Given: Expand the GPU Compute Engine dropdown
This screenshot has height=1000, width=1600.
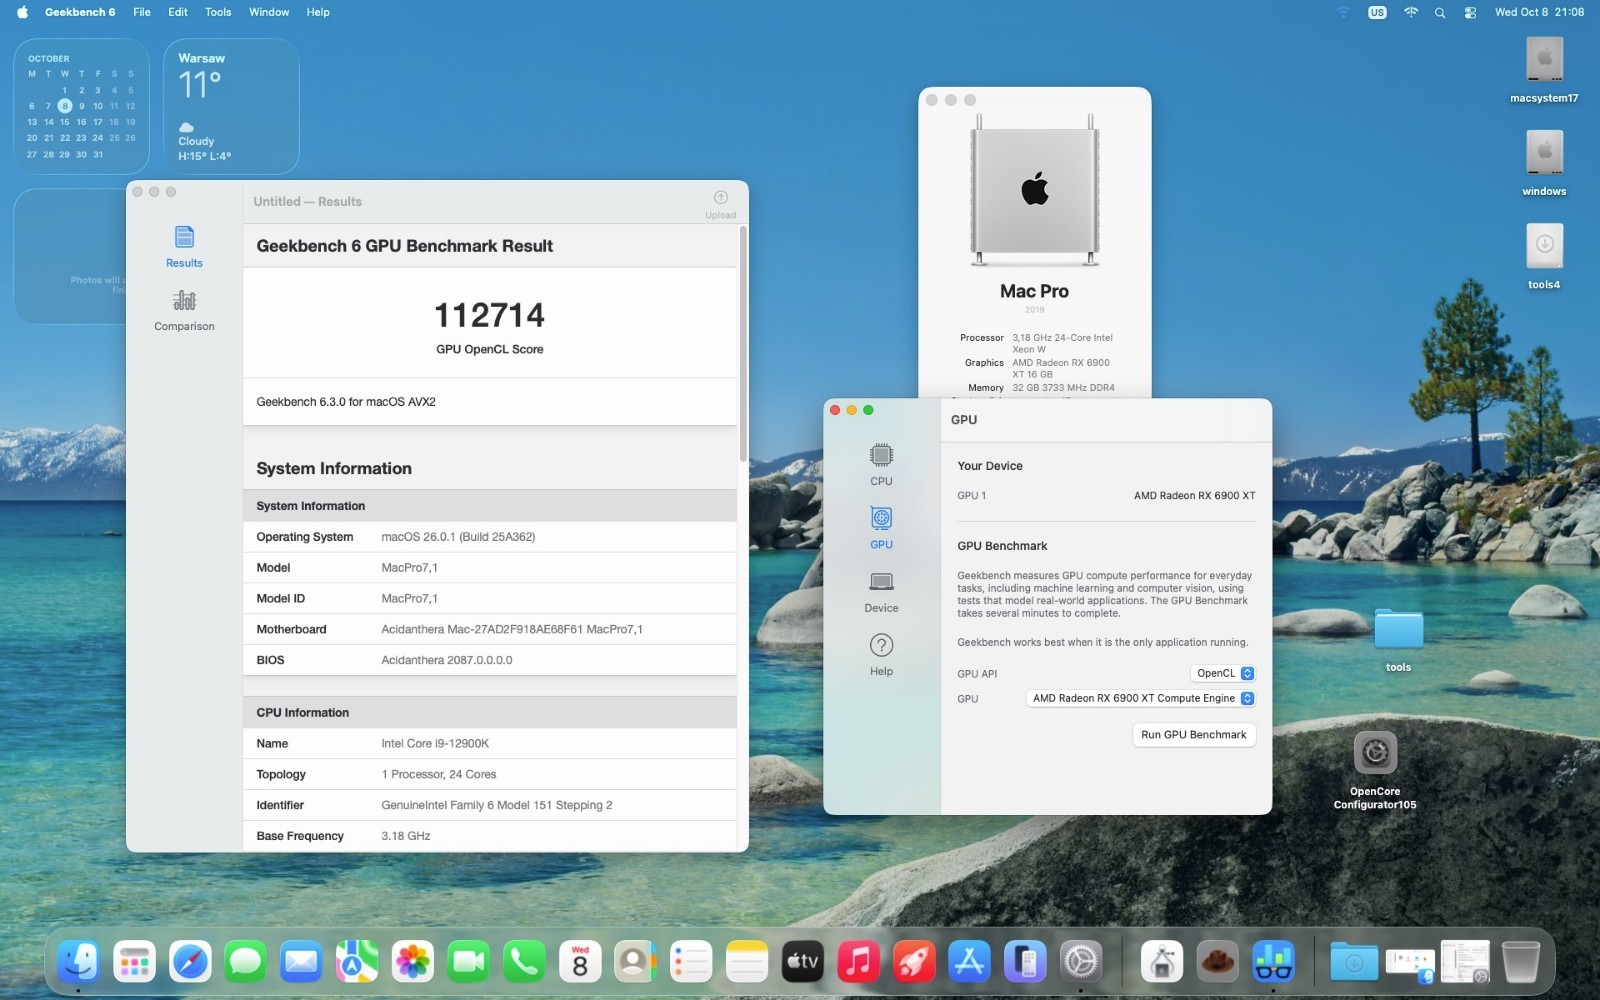Looking at the screenshot, I should (x=1140, y=698).
